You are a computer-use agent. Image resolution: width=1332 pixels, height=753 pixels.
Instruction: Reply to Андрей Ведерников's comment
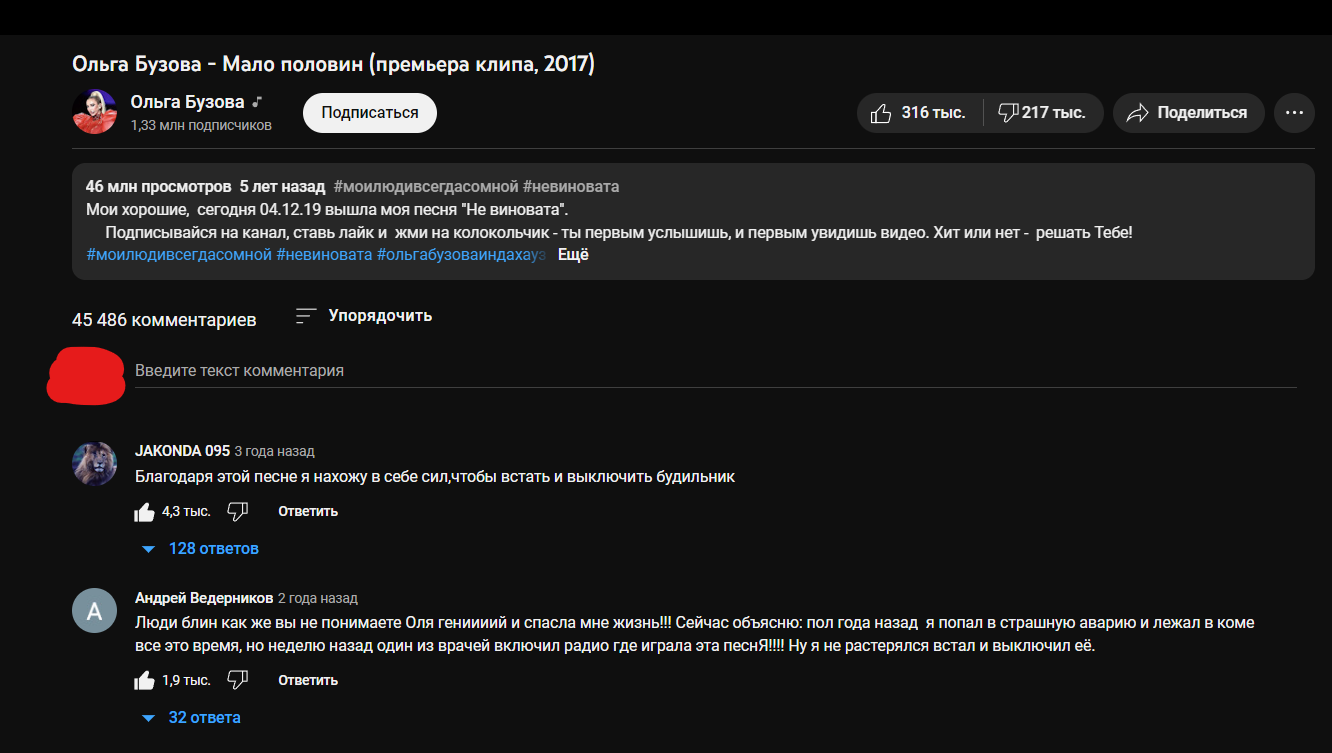point(308,681)
